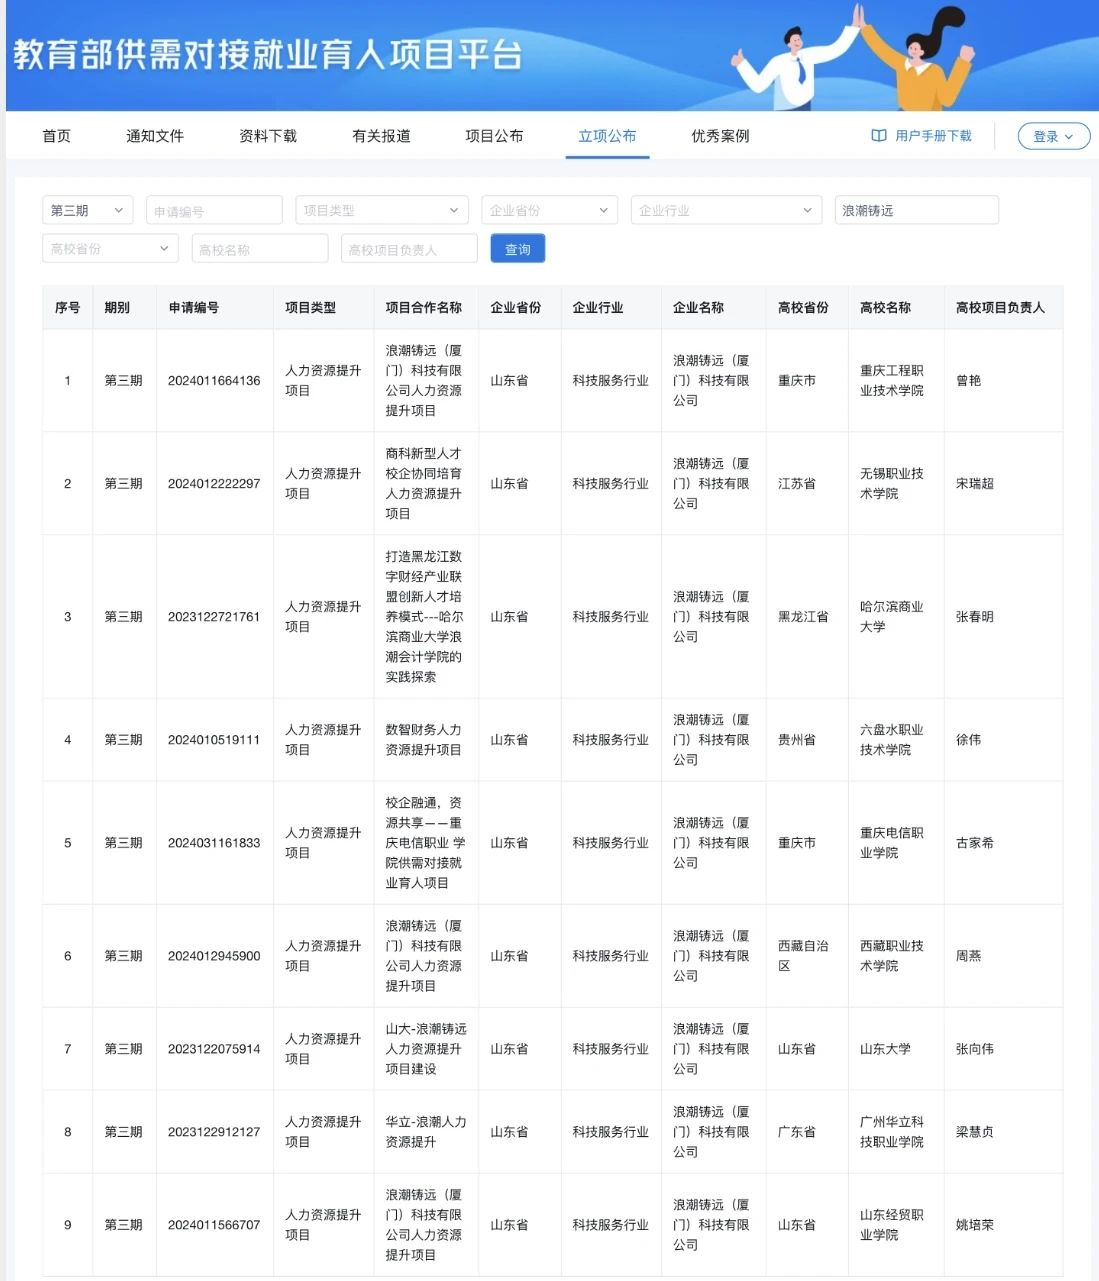The height and width of the screenshot is (1281, 1099).
Task: Click the user manual book icon
Action: pos(879,136)
